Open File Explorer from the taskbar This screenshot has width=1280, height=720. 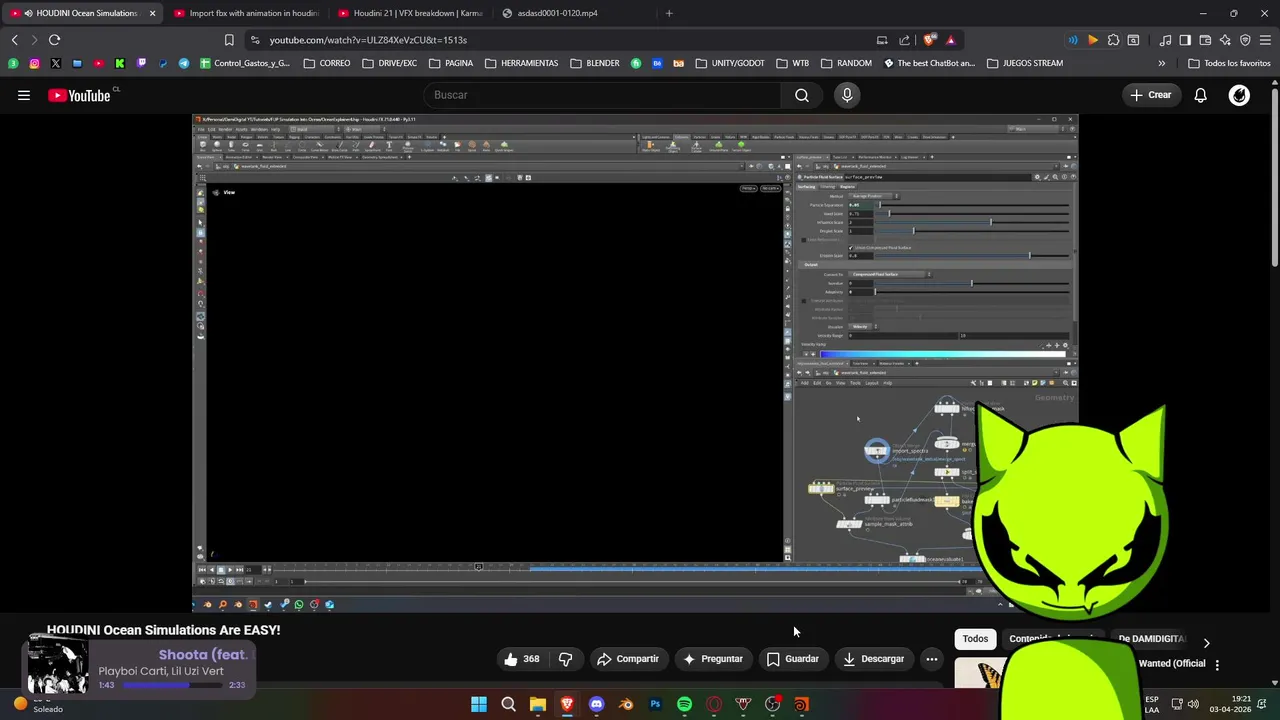(x=538, y=704)
